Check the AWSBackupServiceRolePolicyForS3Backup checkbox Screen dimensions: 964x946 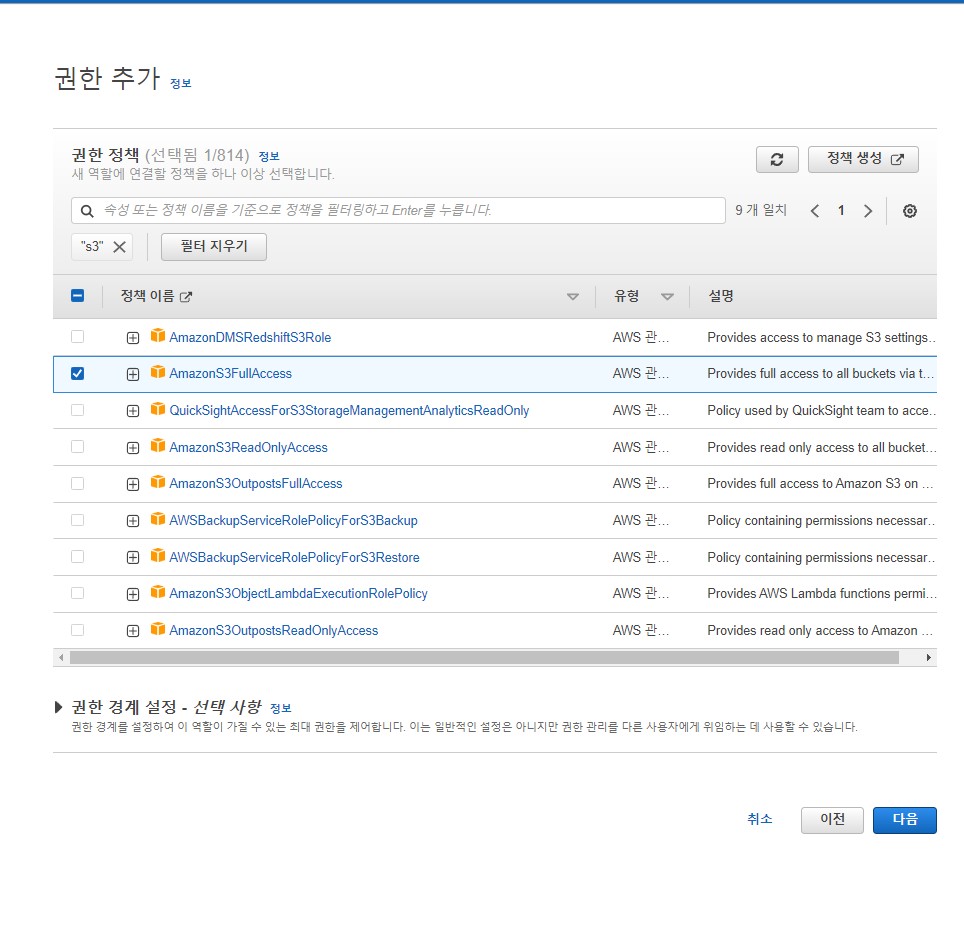click(77, 520)
